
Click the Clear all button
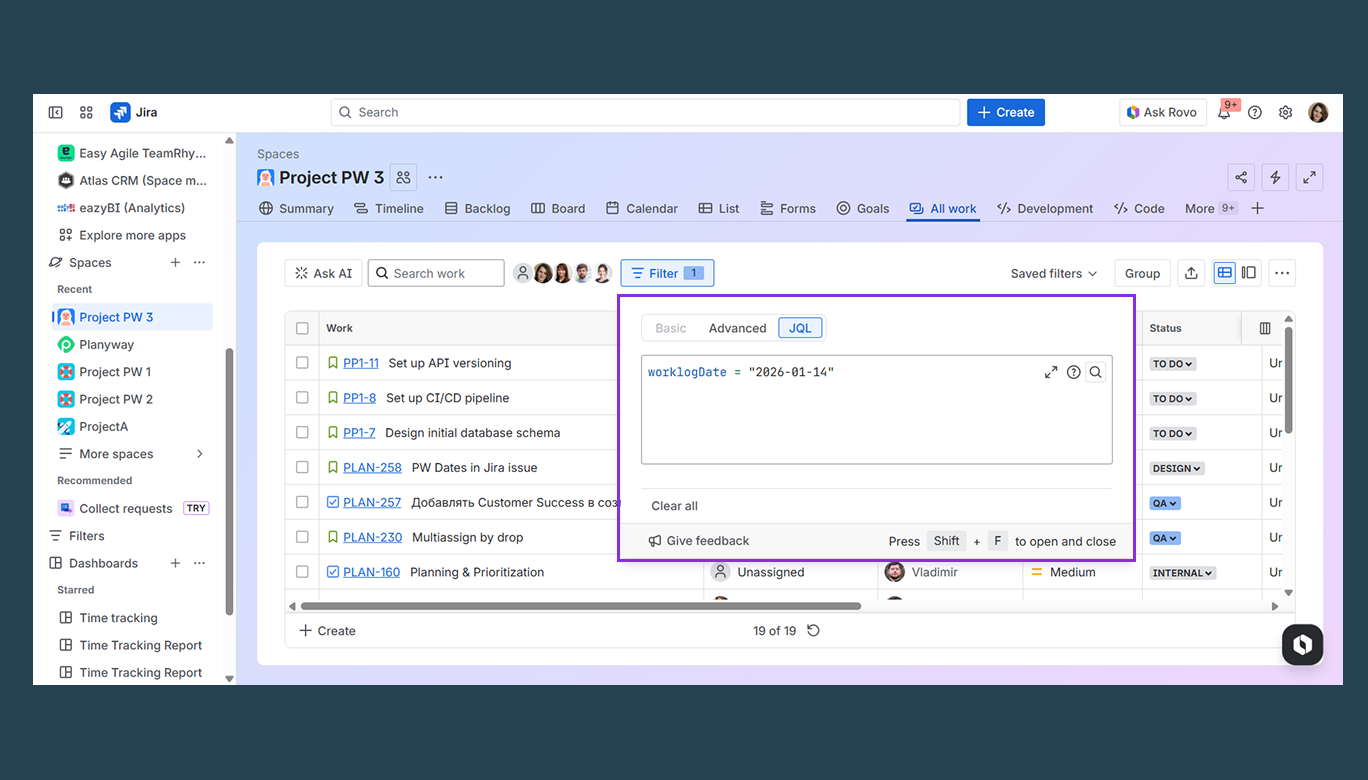[x=673, y=505]
